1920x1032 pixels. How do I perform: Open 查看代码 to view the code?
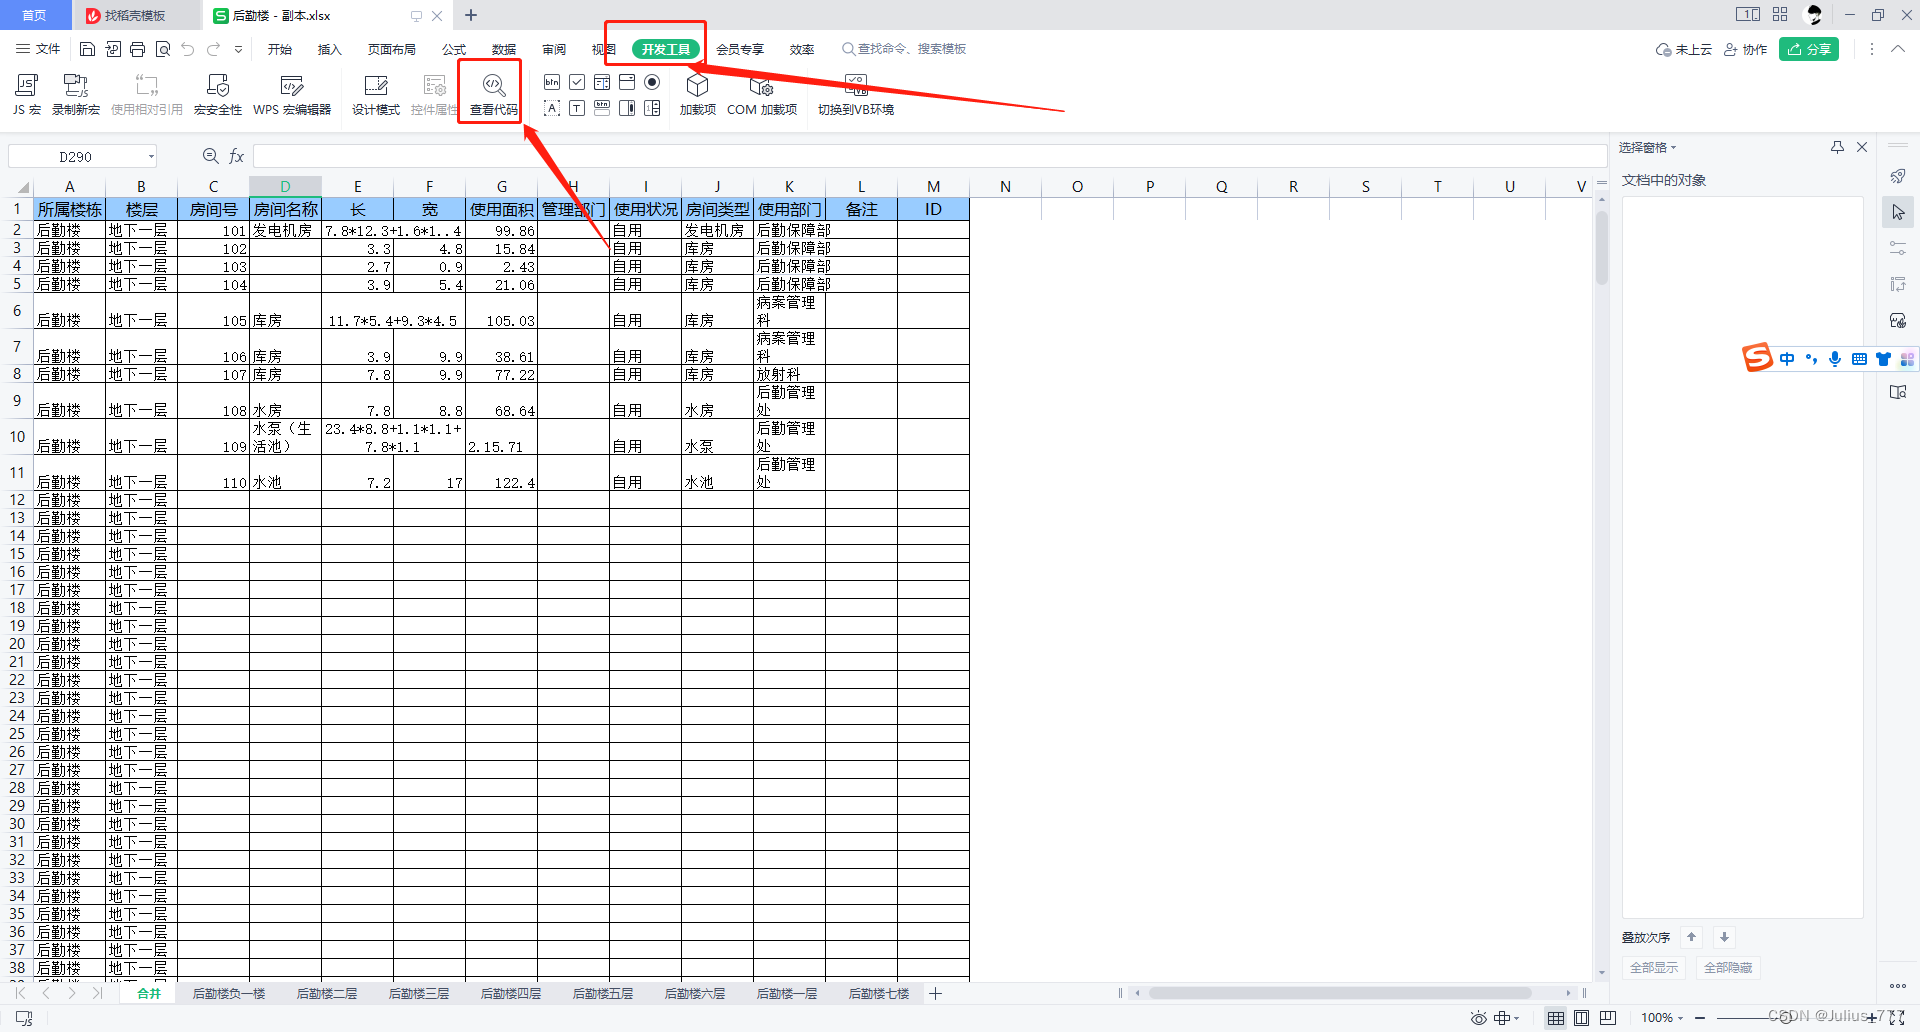[x=490, y=93]
